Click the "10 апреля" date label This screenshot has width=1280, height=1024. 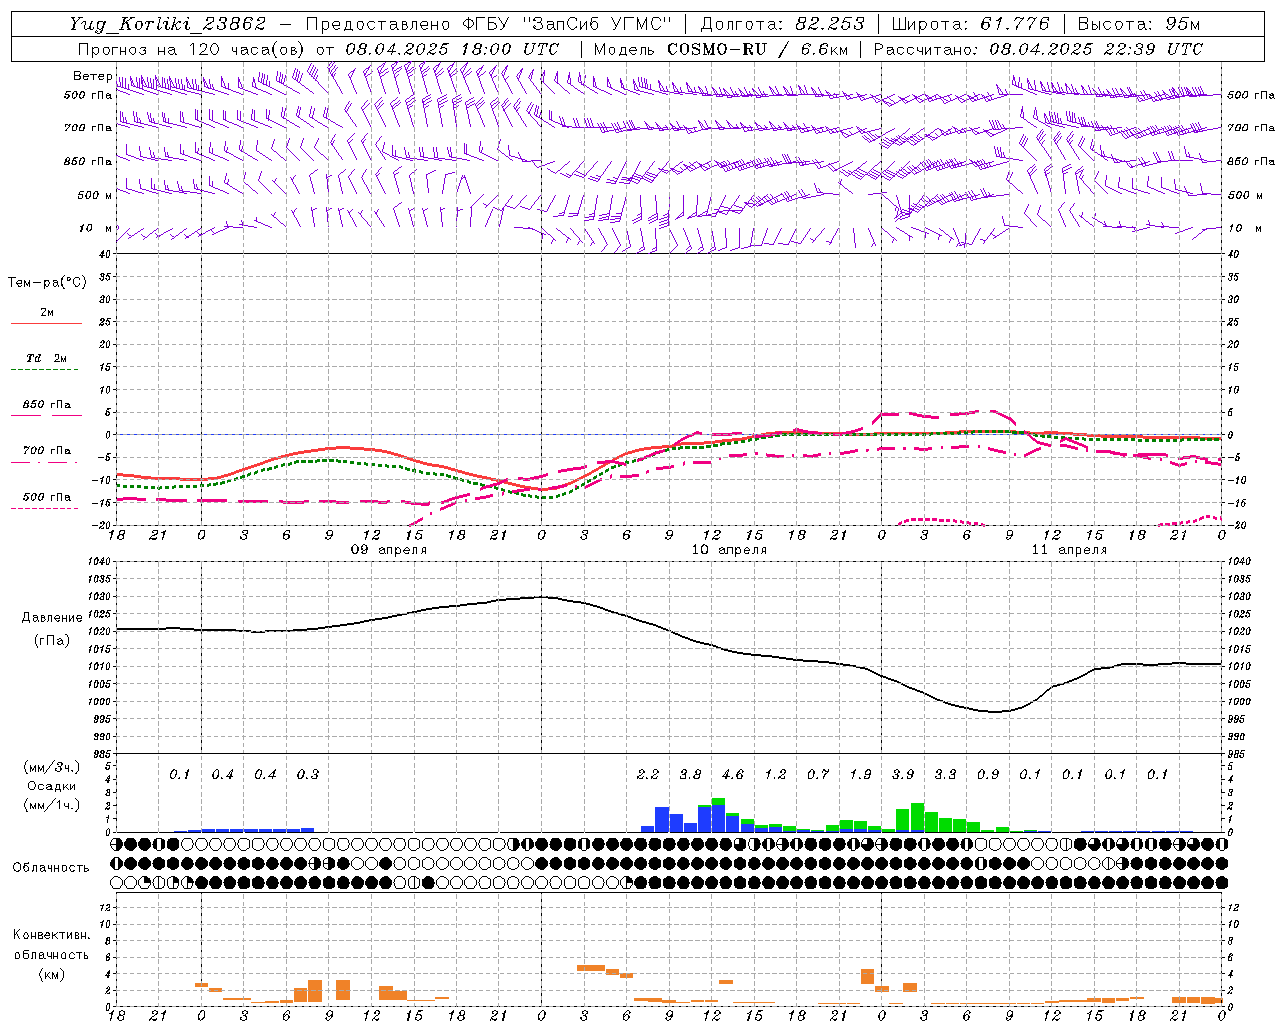coord(729,550)
